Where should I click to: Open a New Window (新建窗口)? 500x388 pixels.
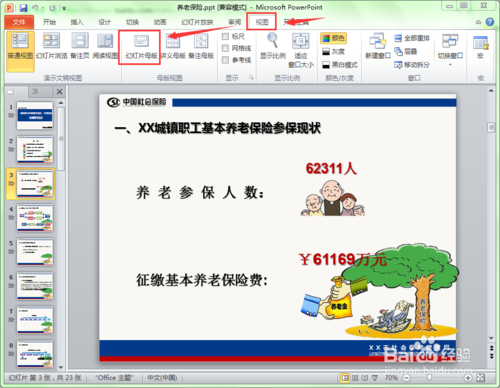pyautogui.click(x=378, y=46)
